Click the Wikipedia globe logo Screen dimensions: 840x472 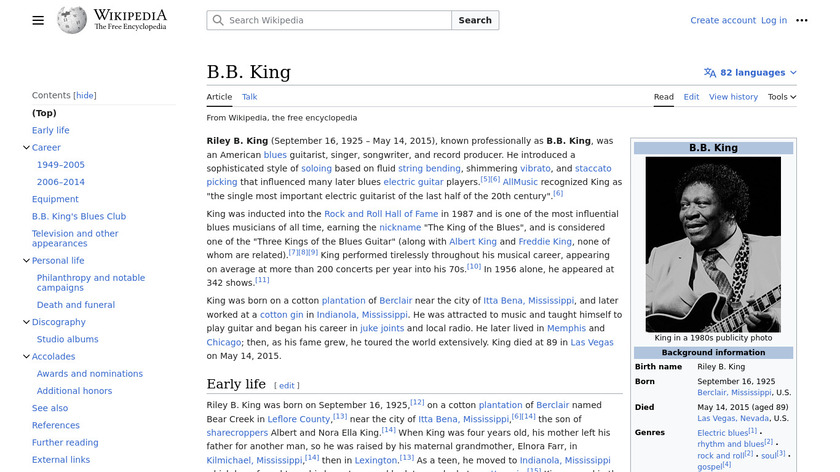pyautogui.click(x=72, y=20)
